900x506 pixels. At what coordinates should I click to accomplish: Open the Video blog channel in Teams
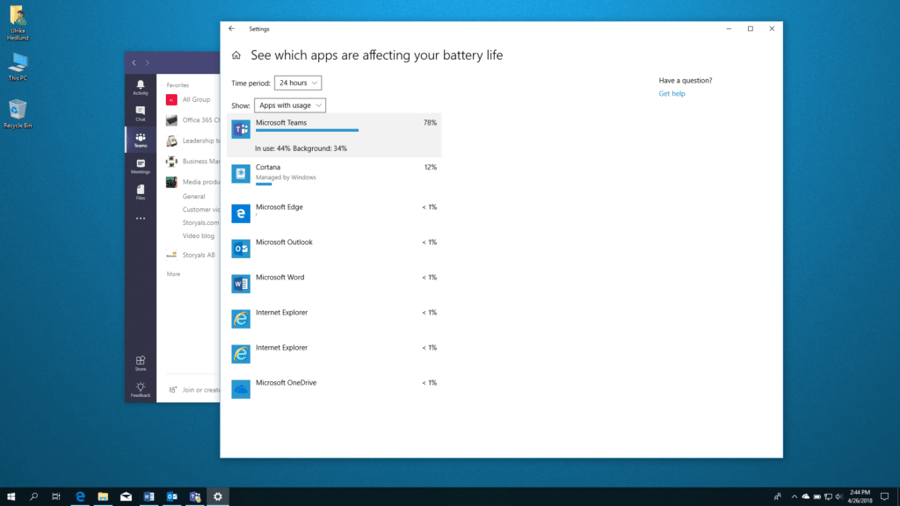[x=198, y=236]
